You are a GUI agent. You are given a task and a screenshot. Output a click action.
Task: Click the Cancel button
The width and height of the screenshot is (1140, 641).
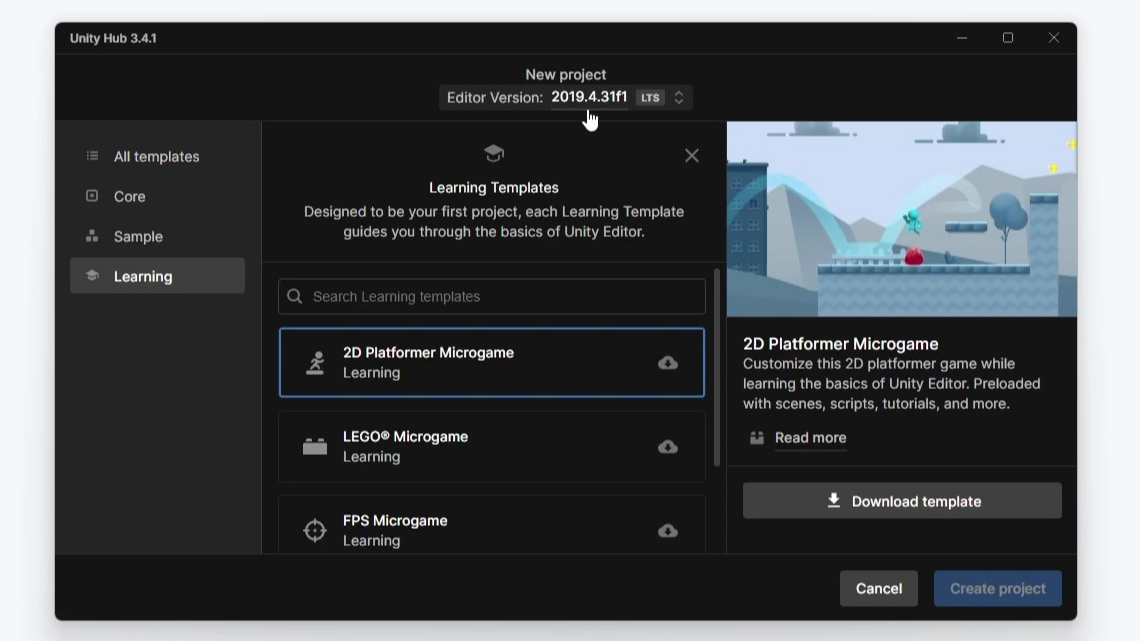point(879,589)
